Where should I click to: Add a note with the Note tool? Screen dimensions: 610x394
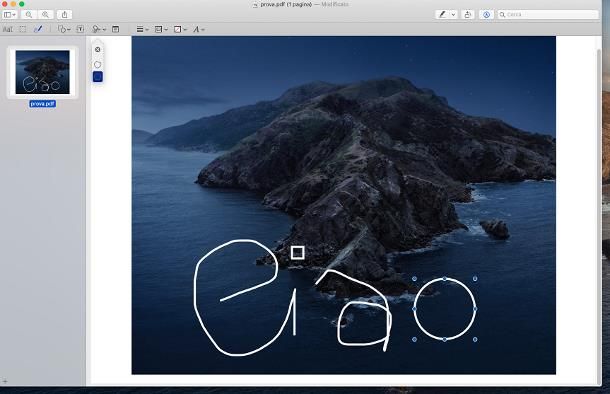pos(116,29)
